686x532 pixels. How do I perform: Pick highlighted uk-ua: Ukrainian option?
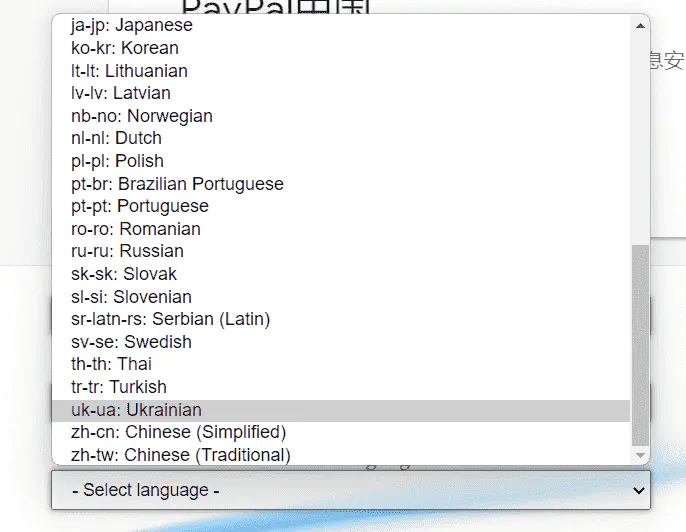[341, 410]
